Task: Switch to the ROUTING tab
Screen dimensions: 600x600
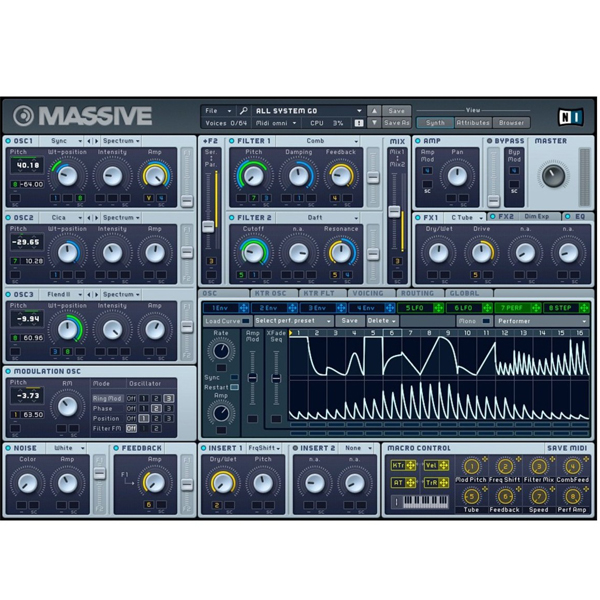Action: coord(420,293)
